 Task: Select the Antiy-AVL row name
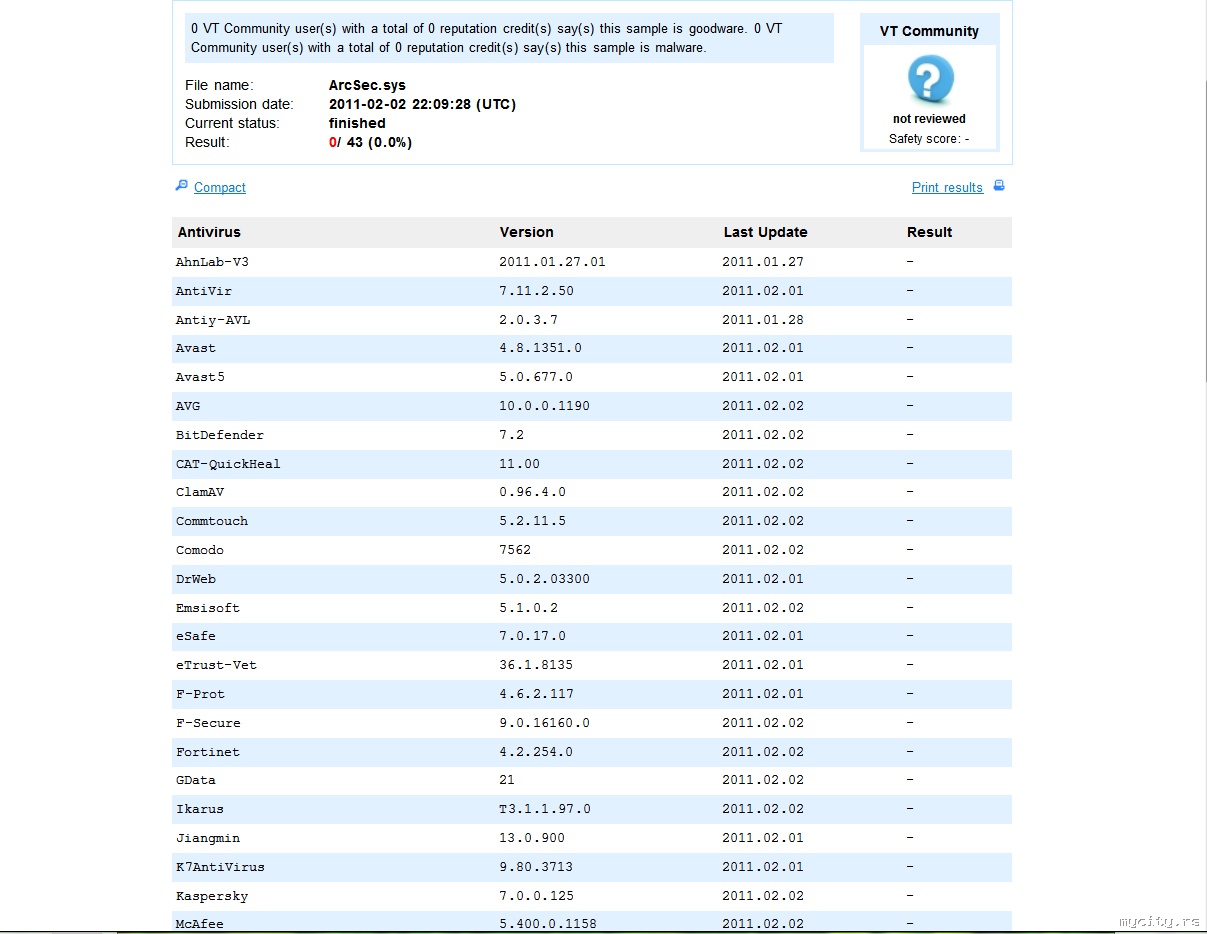click(213, 320)
